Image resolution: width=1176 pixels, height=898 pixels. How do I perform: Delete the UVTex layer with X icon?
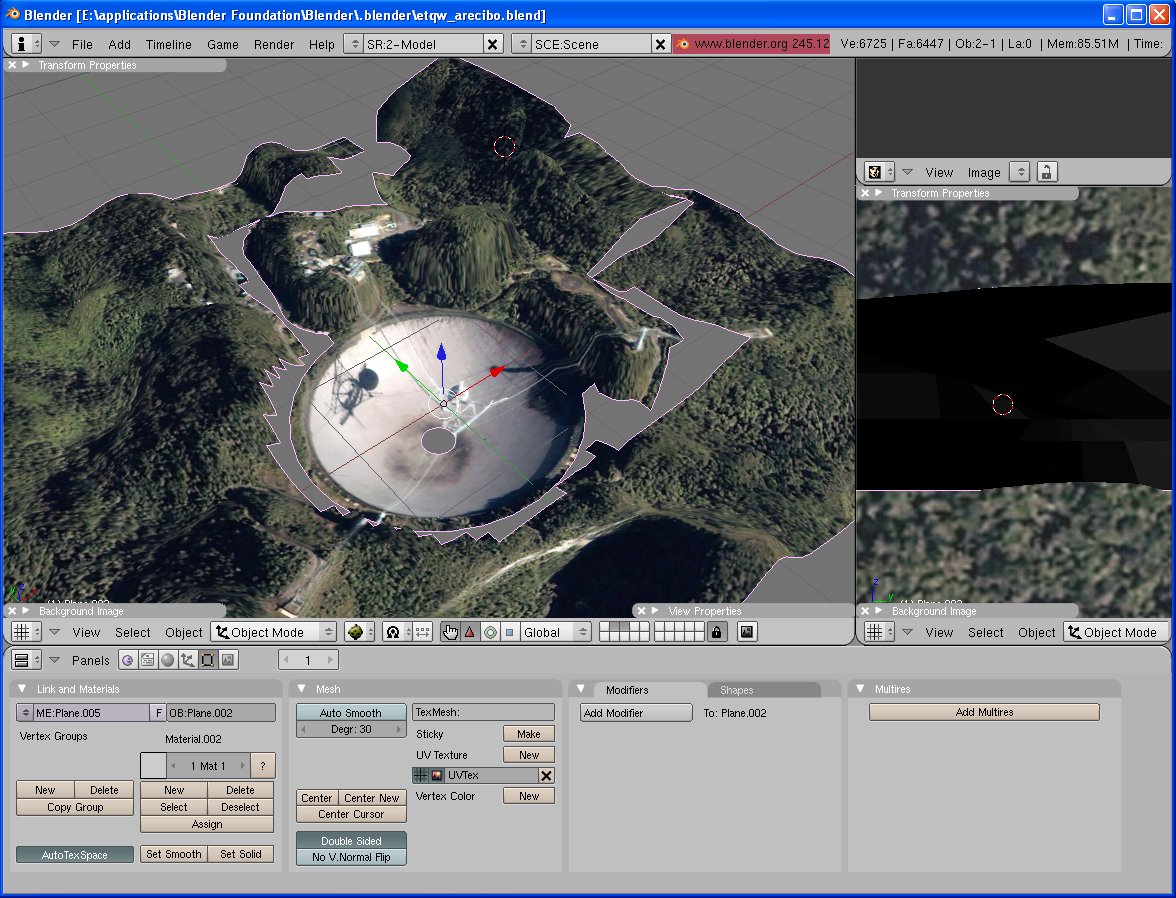coord(546,776)
